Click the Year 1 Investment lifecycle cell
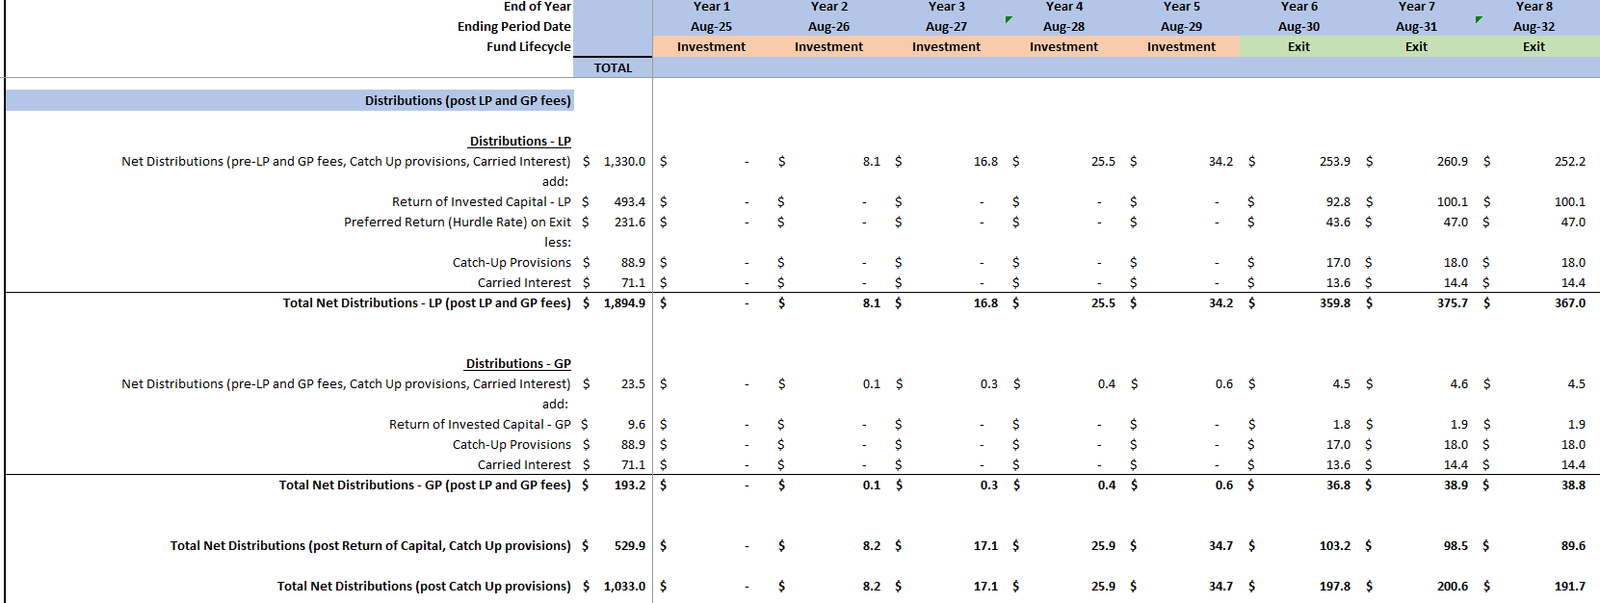Viewport: 1600px width, 603px height. pos(711,47)
